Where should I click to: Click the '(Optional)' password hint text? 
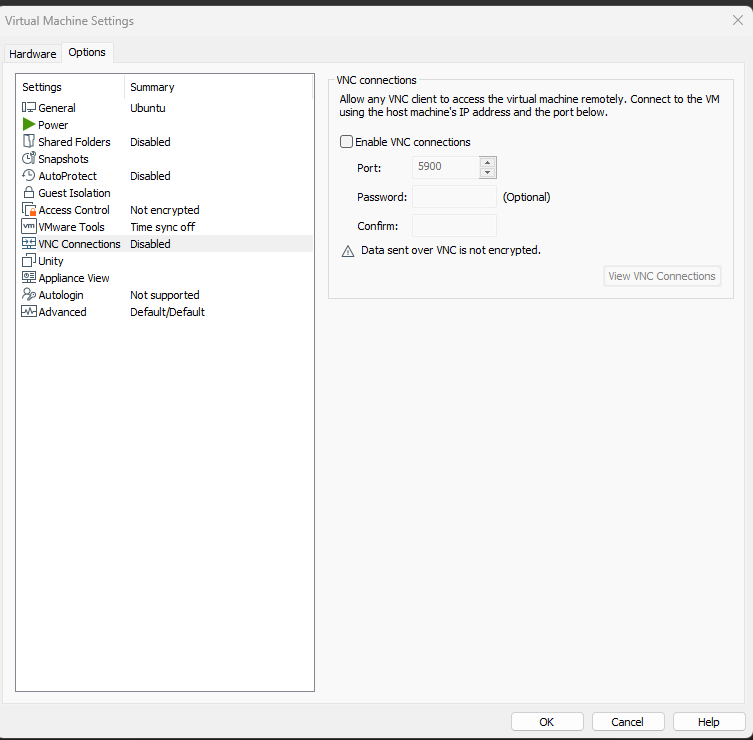click(526, 197)
